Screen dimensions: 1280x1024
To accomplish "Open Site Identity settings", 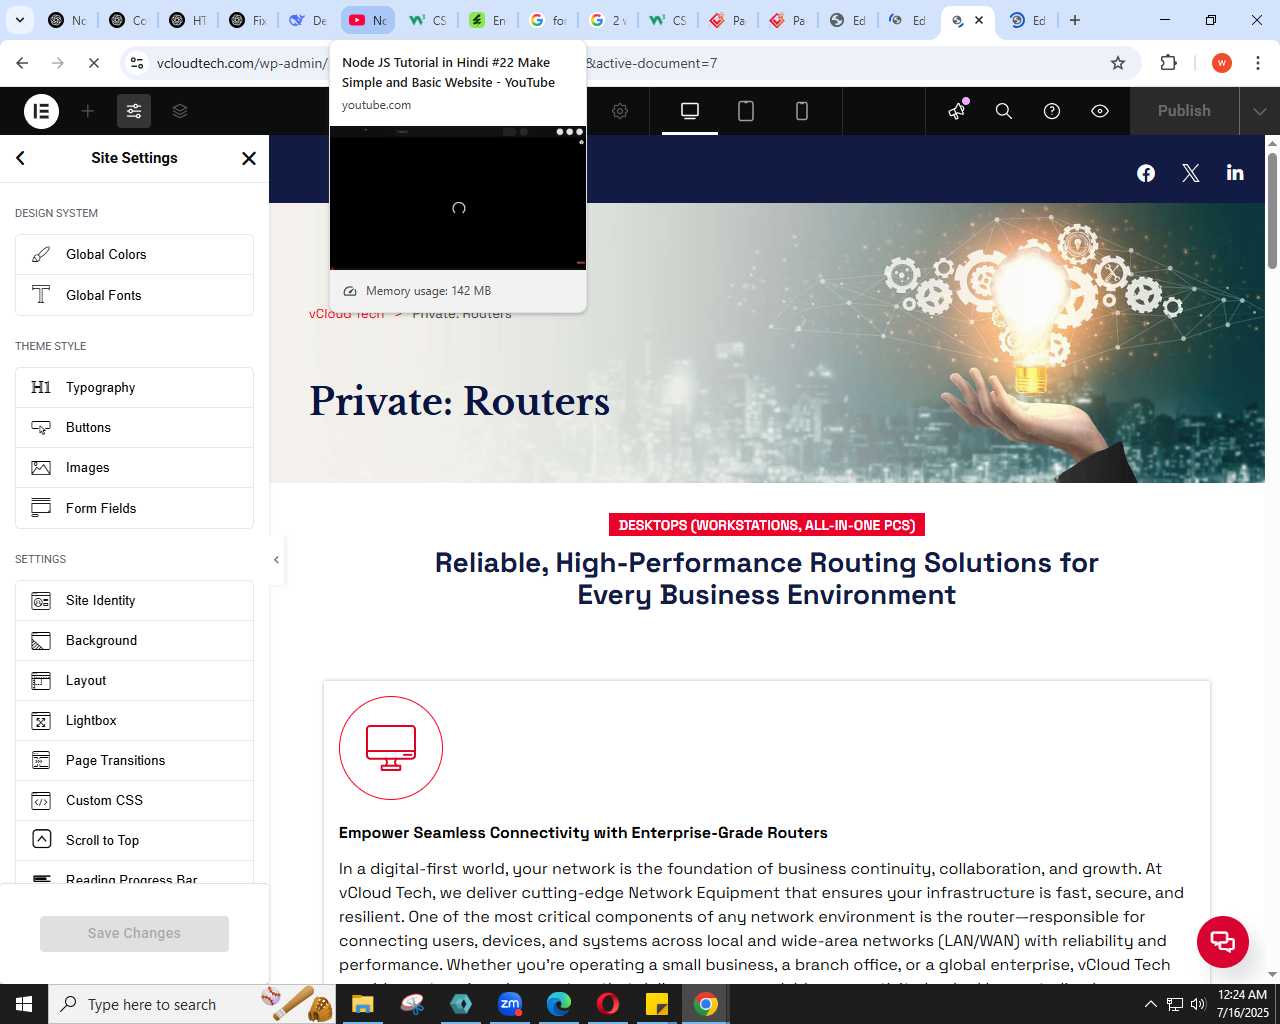I will [x=134, y=601].
